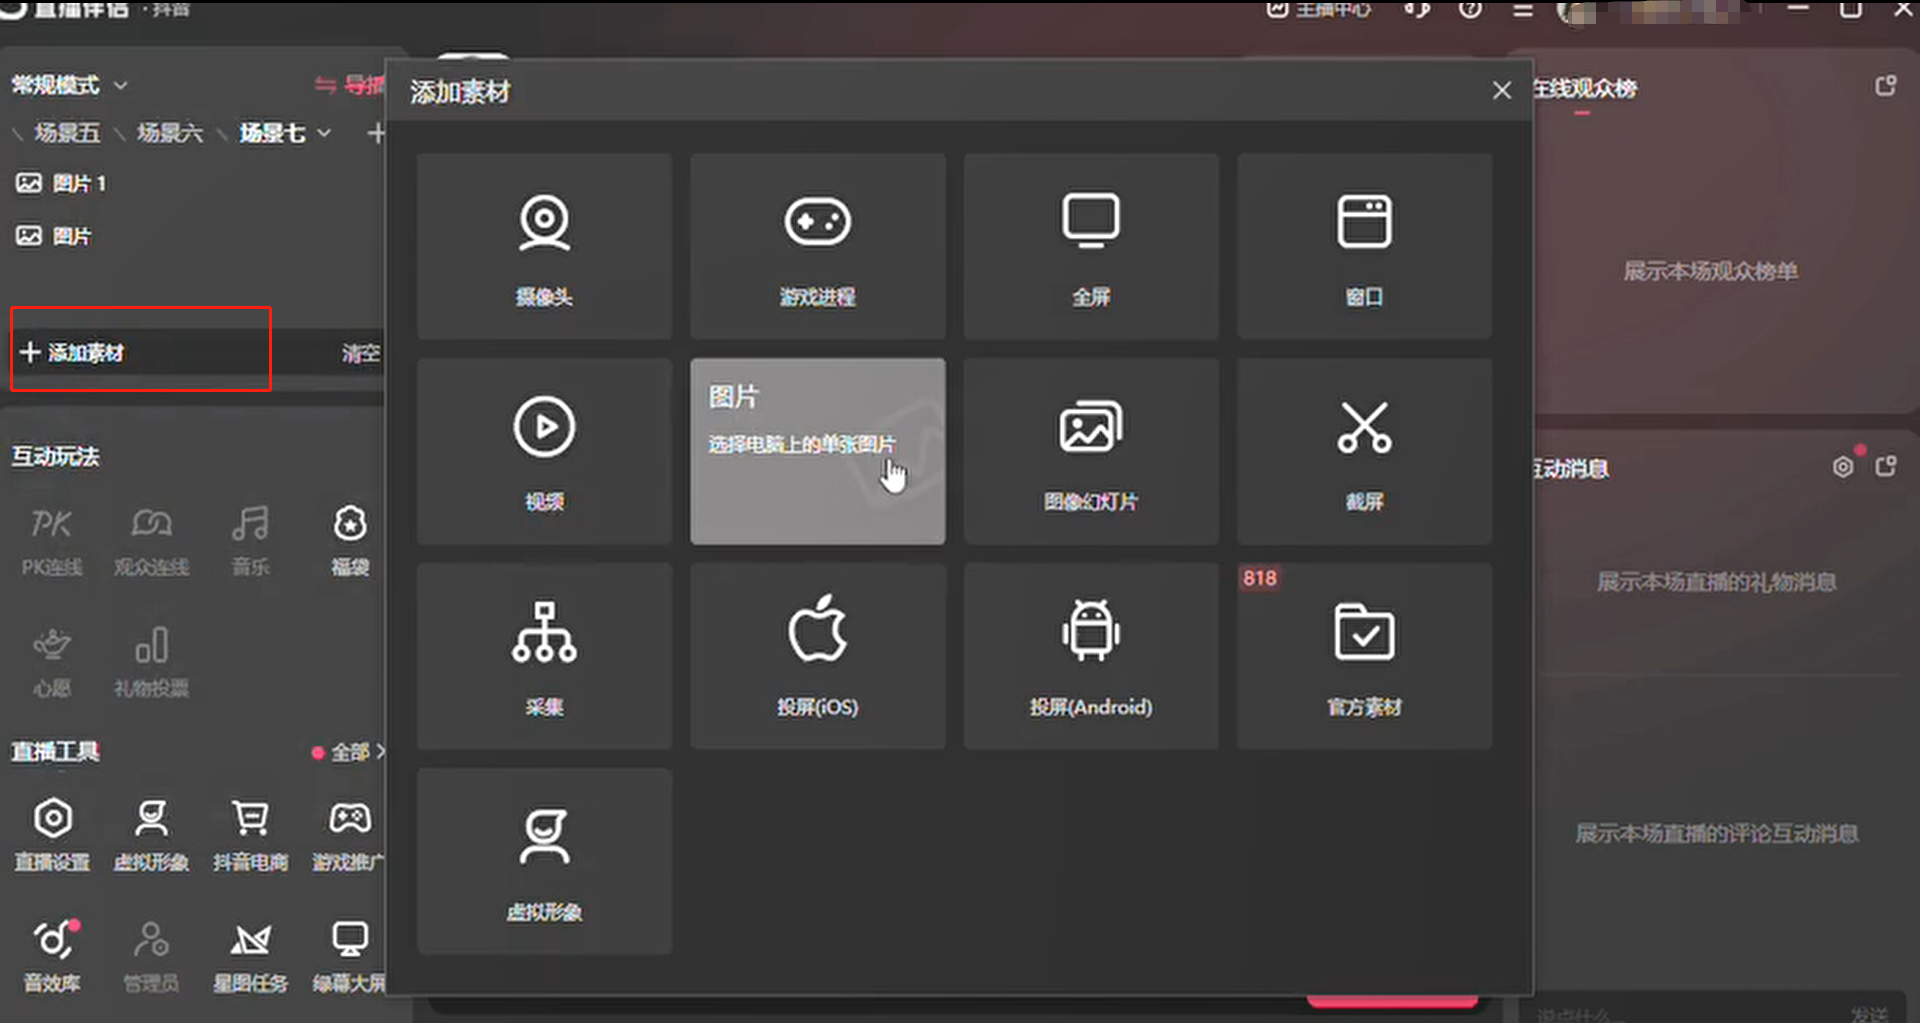Choose the 游戏进程 game process source
The width and height of the screenshot is (1920, 1023).
point(817,247)
